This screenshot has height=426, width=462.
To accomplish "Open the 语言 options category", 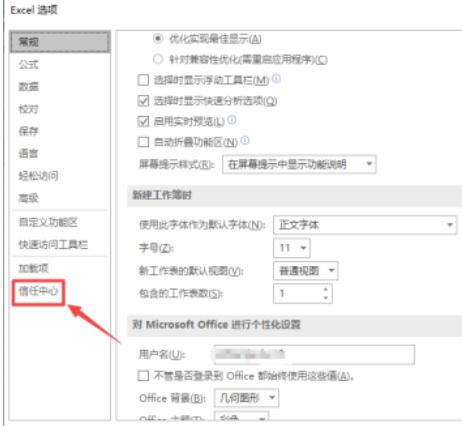I will [29, 153].
